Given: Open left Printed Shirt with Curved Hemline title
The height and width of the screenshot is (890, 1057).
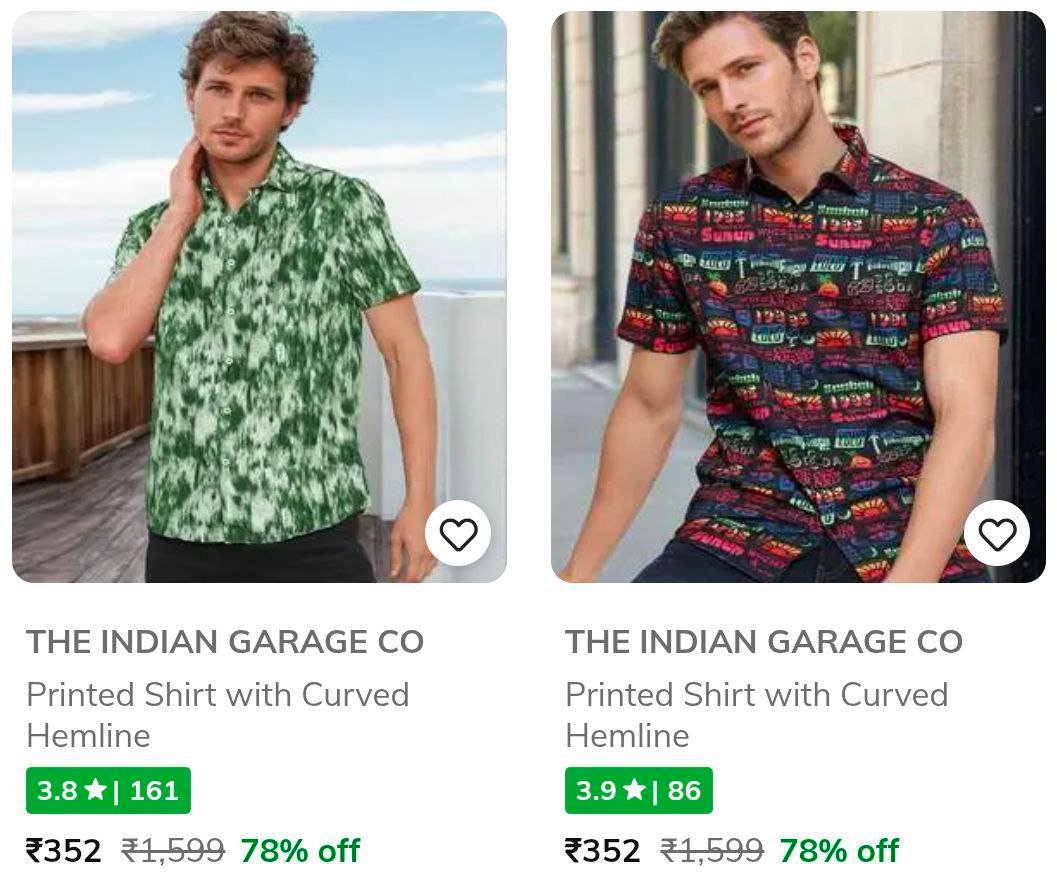Looking at the screenshot, I should click(x=217, y=714).
